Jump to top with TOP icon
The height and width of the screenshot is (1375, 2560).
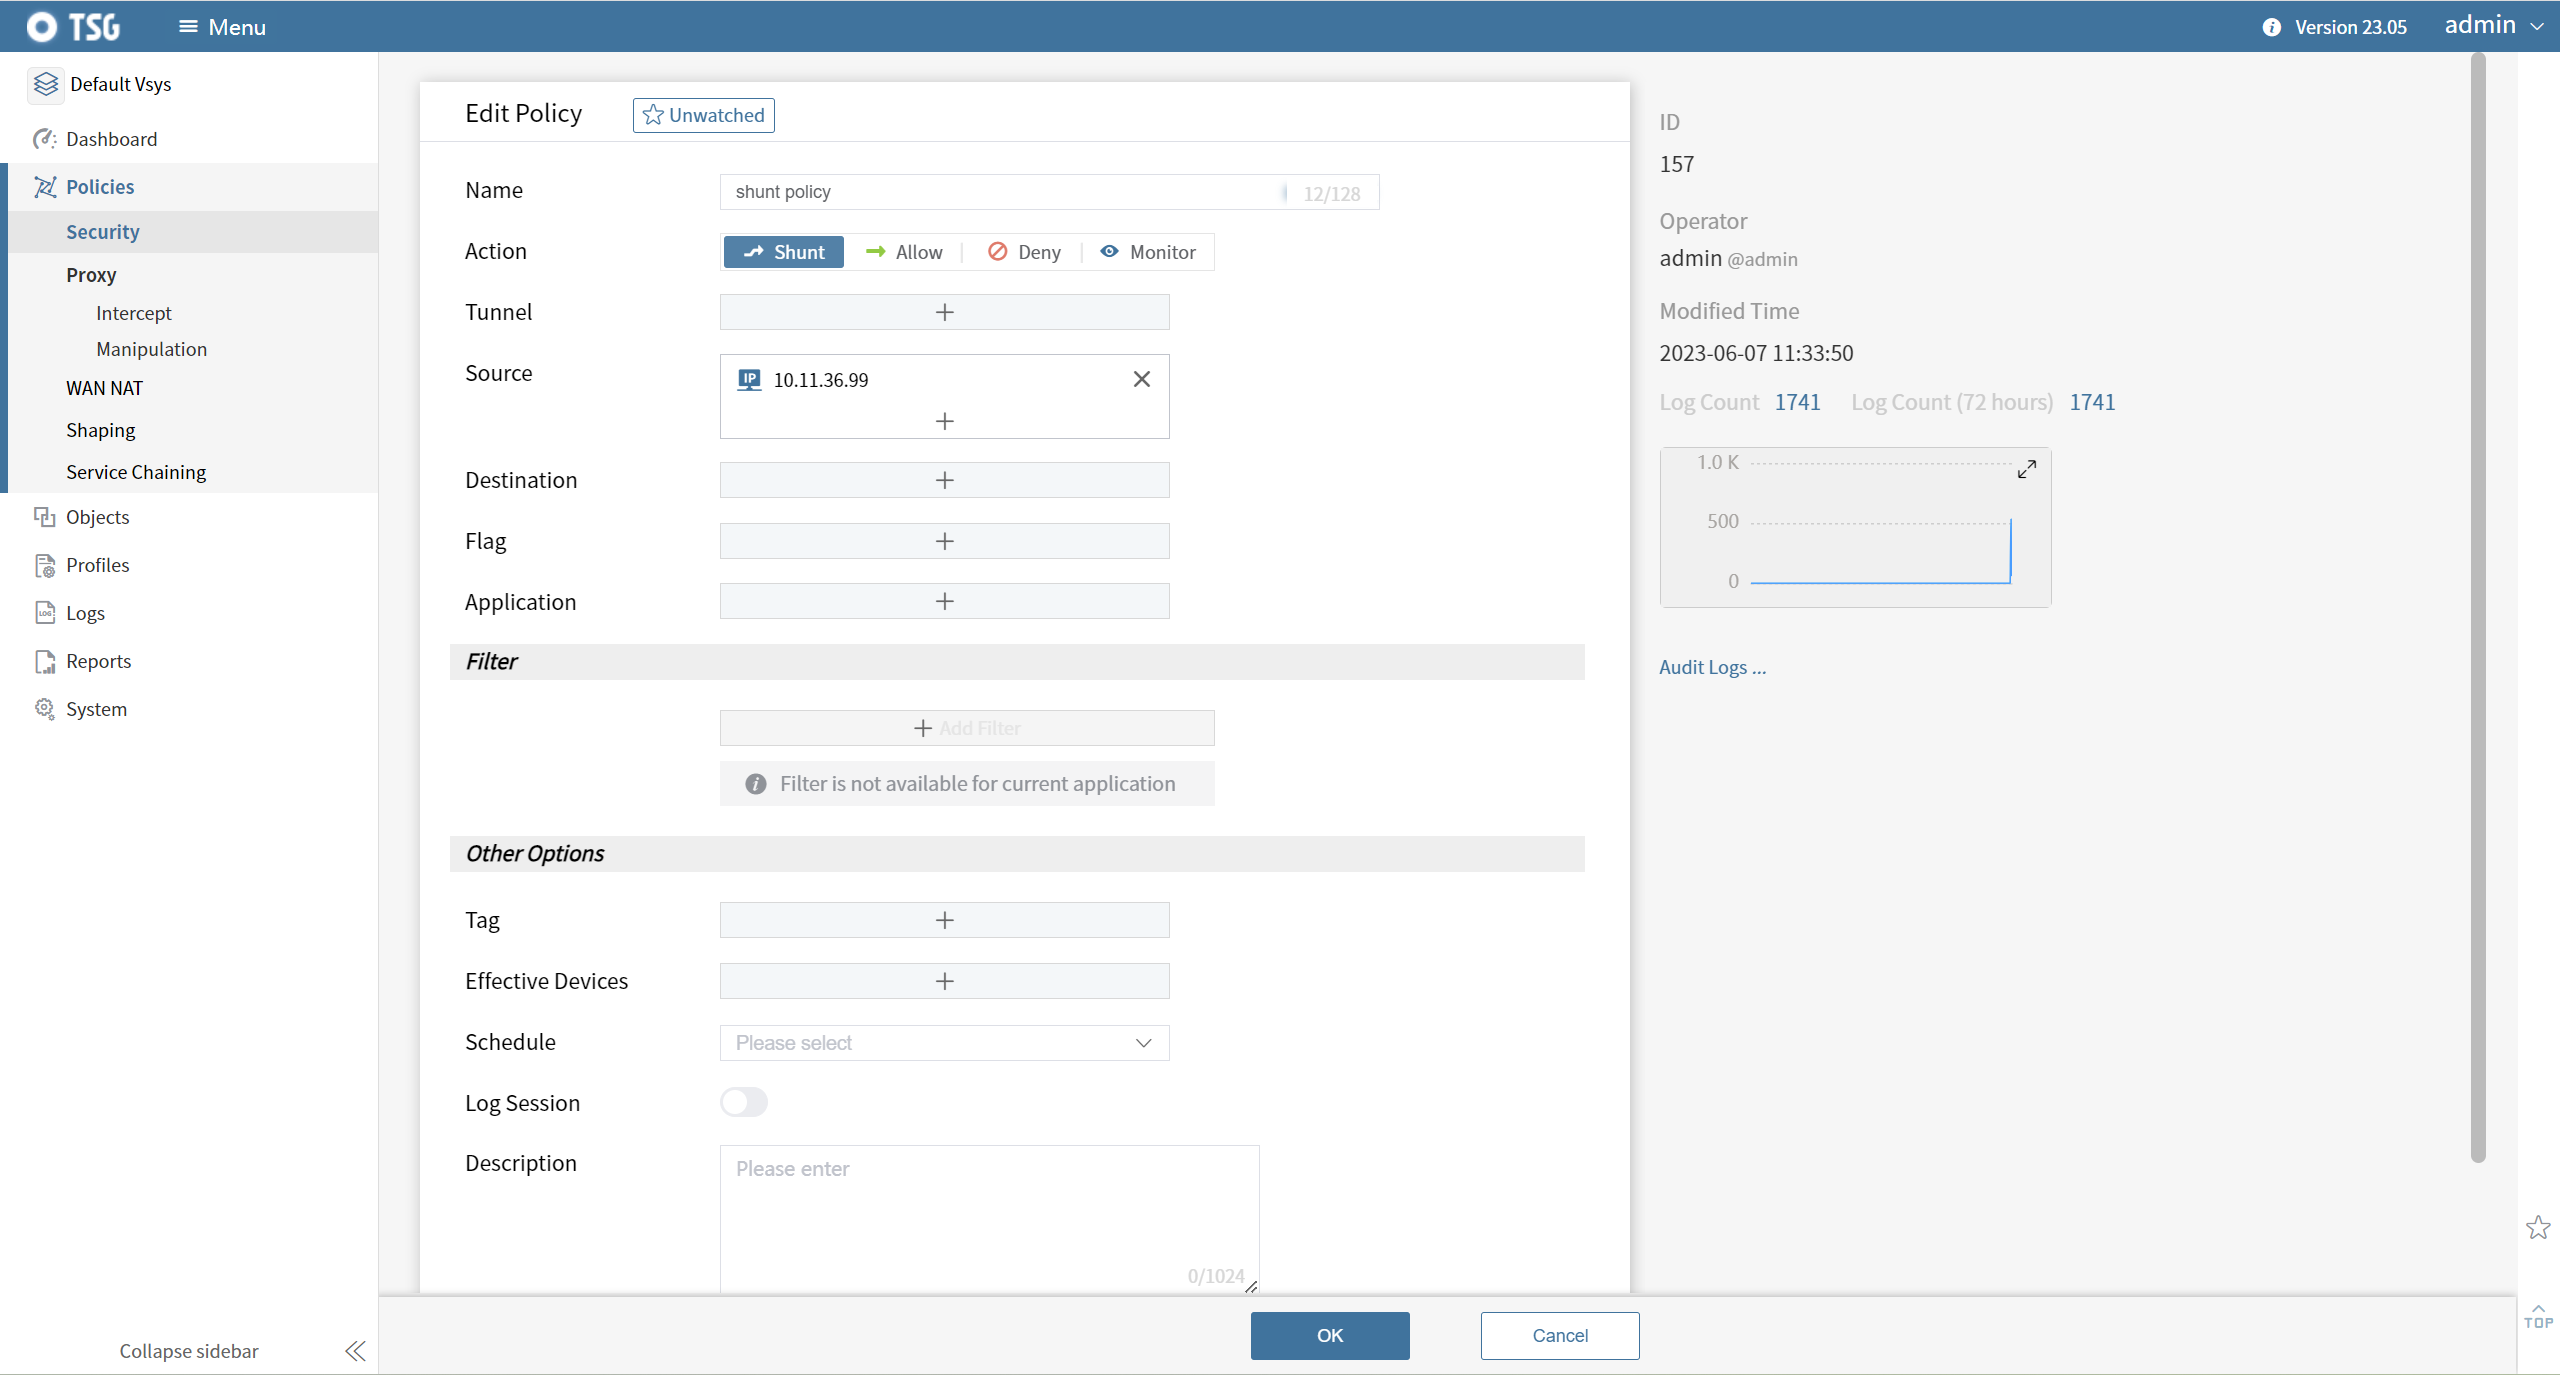2538,1317
